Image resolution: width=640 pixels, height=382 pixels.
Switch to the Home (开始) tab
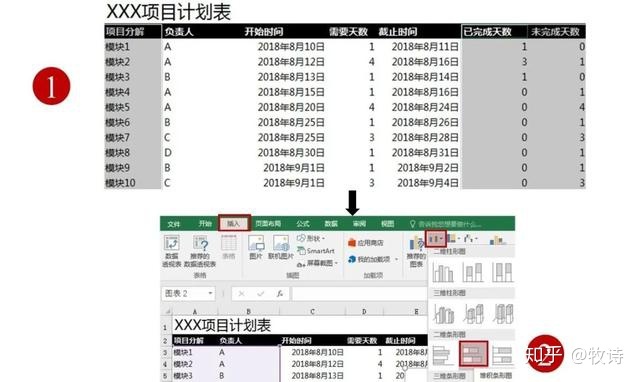coord(204,224)
